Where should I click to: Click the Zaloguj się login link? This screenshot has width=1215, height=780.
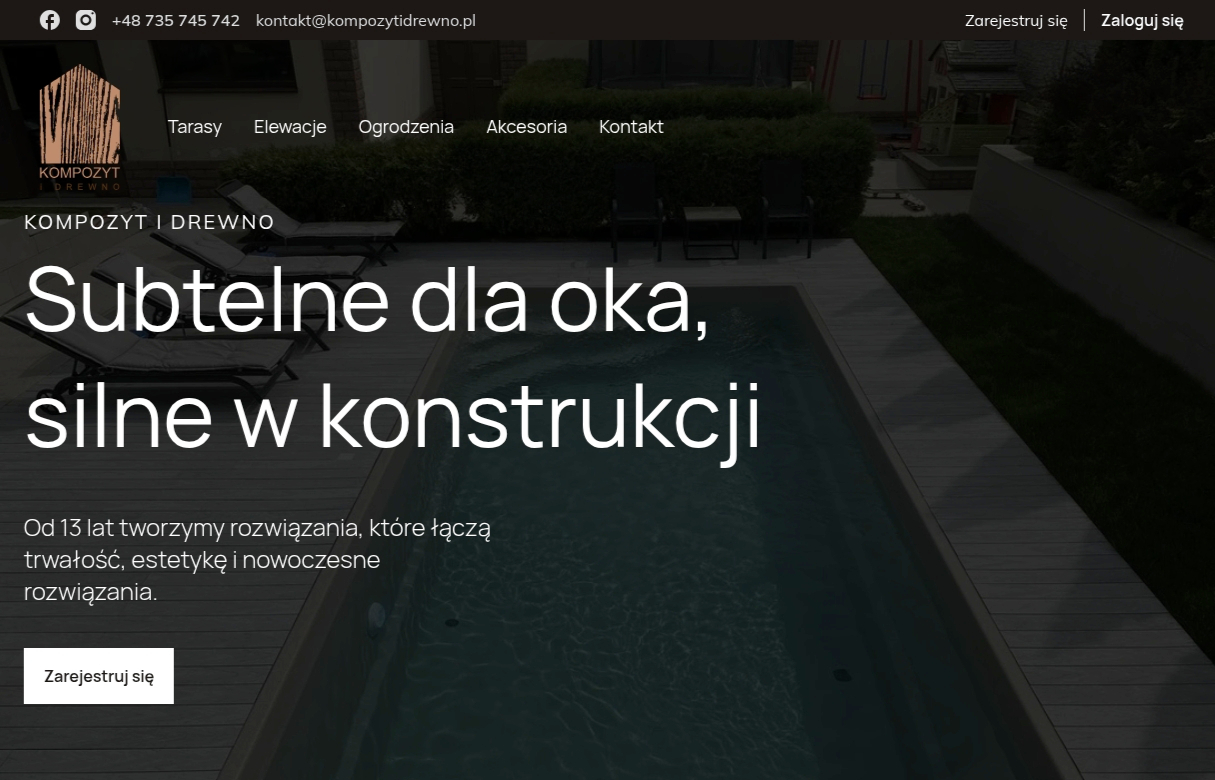1142,20
